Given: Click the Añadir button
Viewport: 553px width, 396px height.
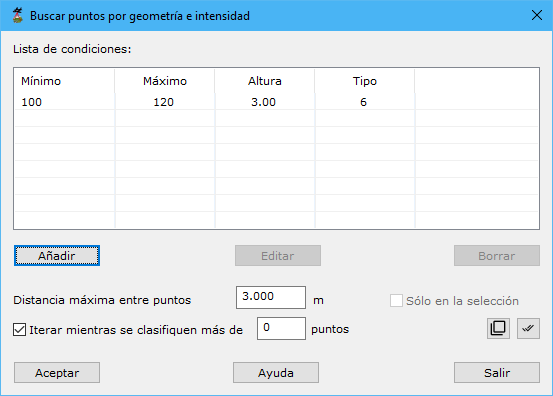Looking at the screenshot, I should coord(57,256).
